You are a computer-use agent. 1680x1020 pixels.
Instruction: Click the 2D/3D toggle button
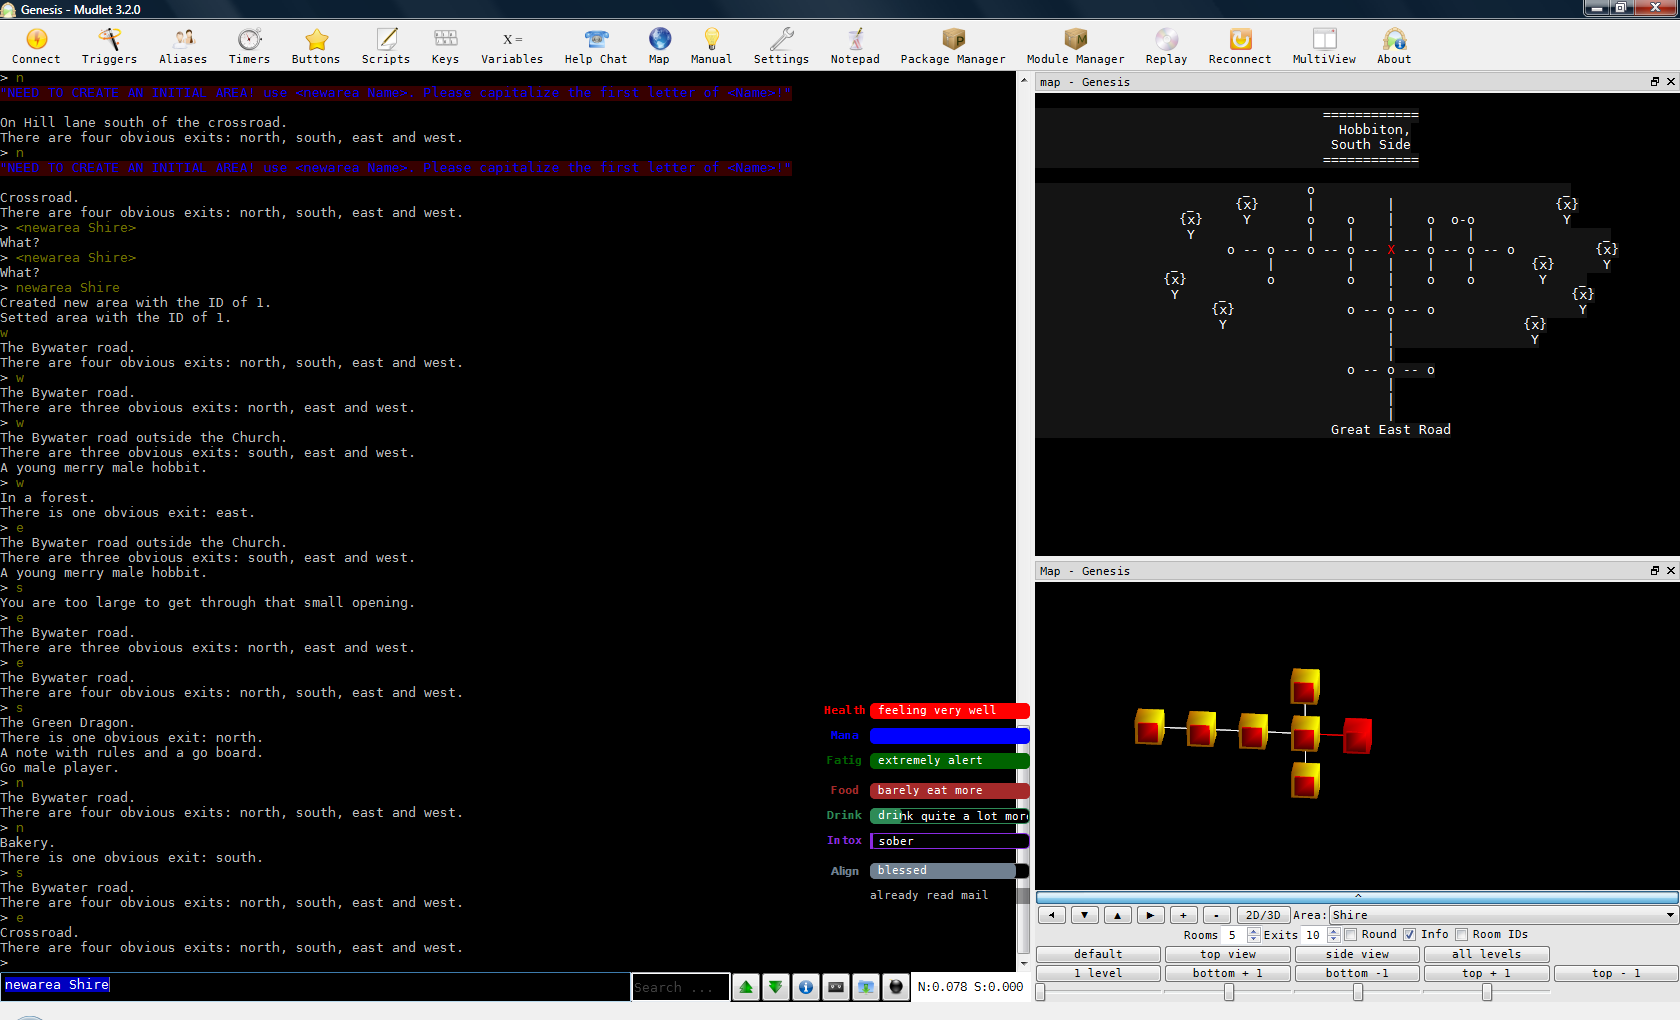coord(1262,915)
